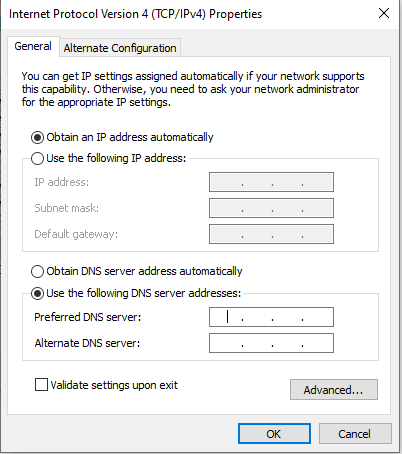Click the Cancel button
Viewport: 402px width, 454px height.
point(355,434)
